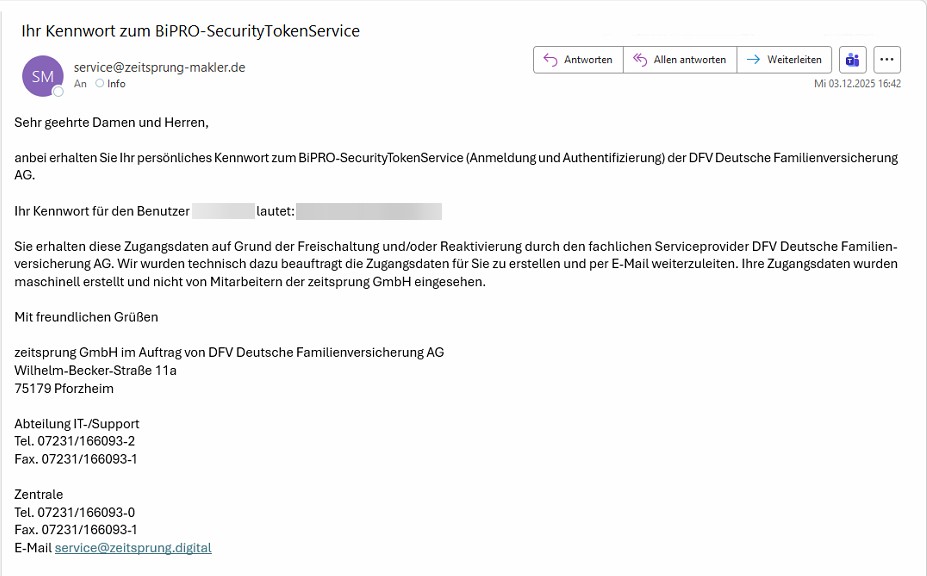The width and height of the screenshot is (927, 576).
Task: Open the three-dots more actions menu
Action: 887,60
